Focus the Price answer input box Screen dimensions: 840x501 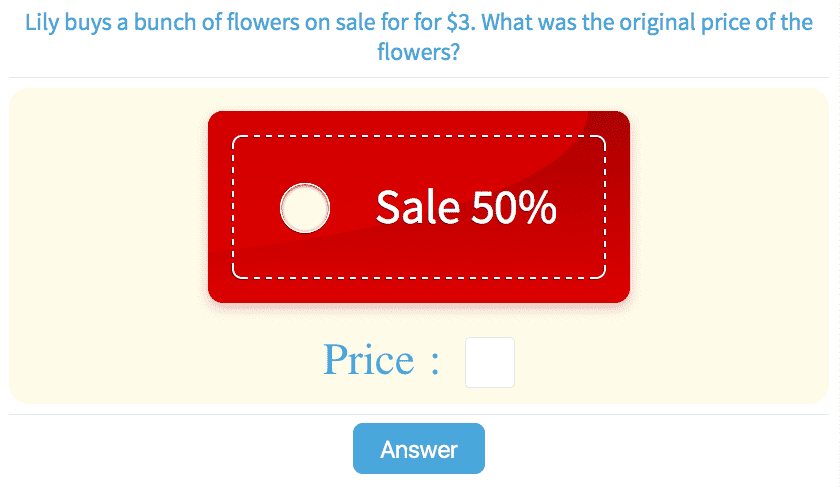pos(490,362)
